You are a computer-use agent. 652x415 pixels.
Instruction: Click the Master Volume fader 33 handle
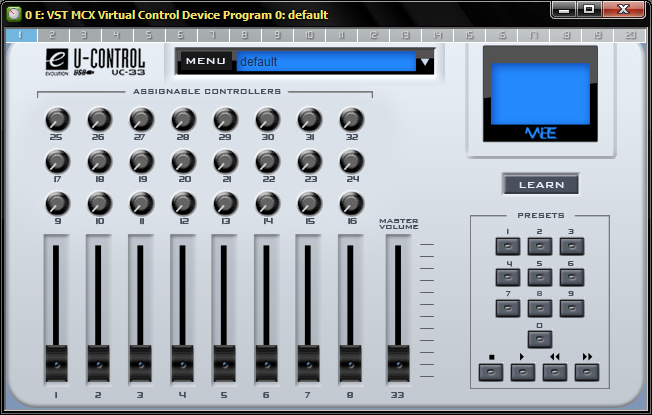398,363
